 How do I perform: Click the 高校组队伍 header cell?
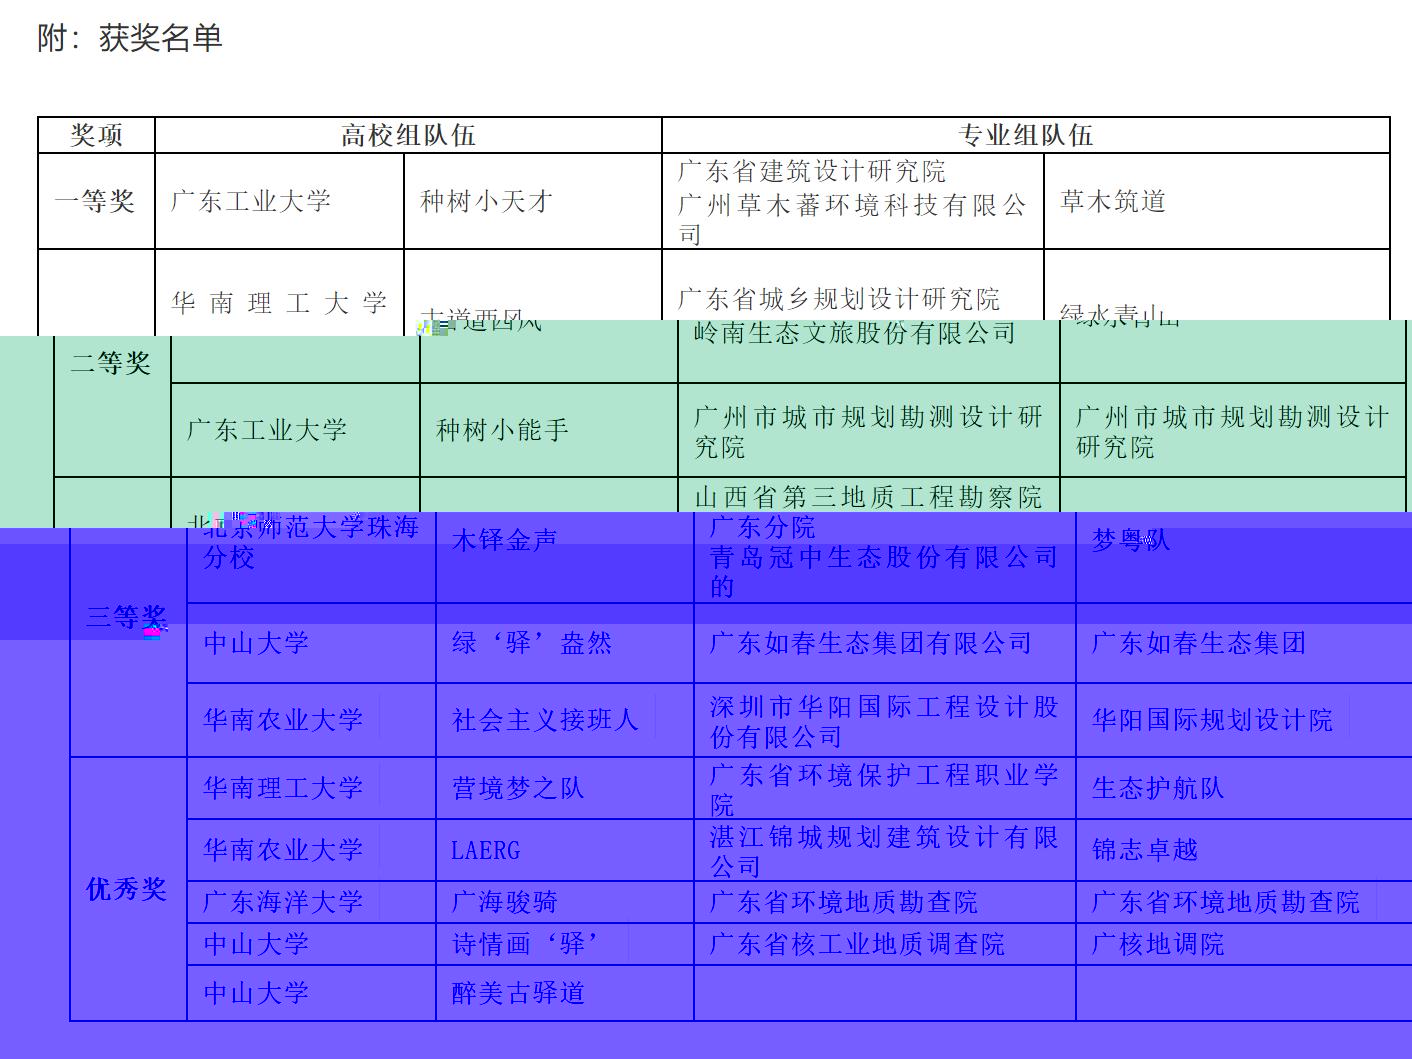(x=408, y=135)
